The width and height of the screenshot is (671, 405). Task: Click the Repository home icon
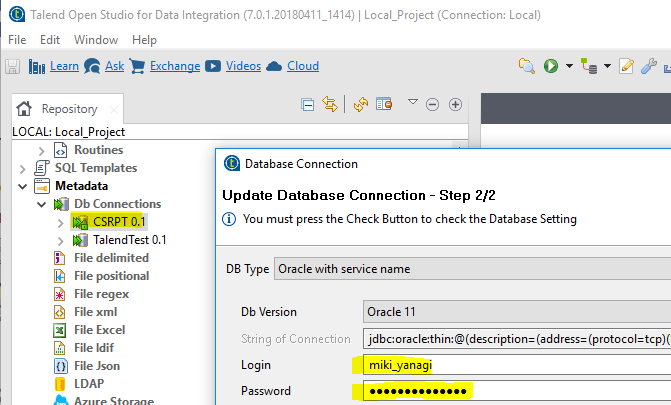pyautogui.click(x=24, y=109)
